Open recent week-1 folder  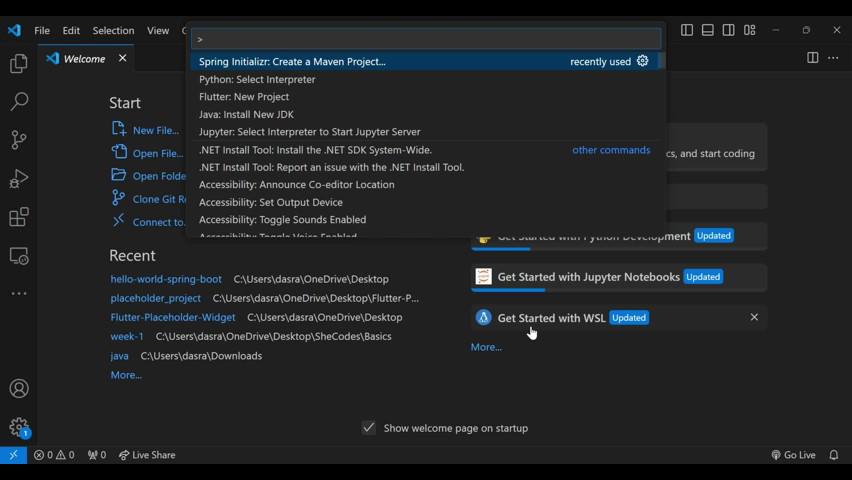127,336
